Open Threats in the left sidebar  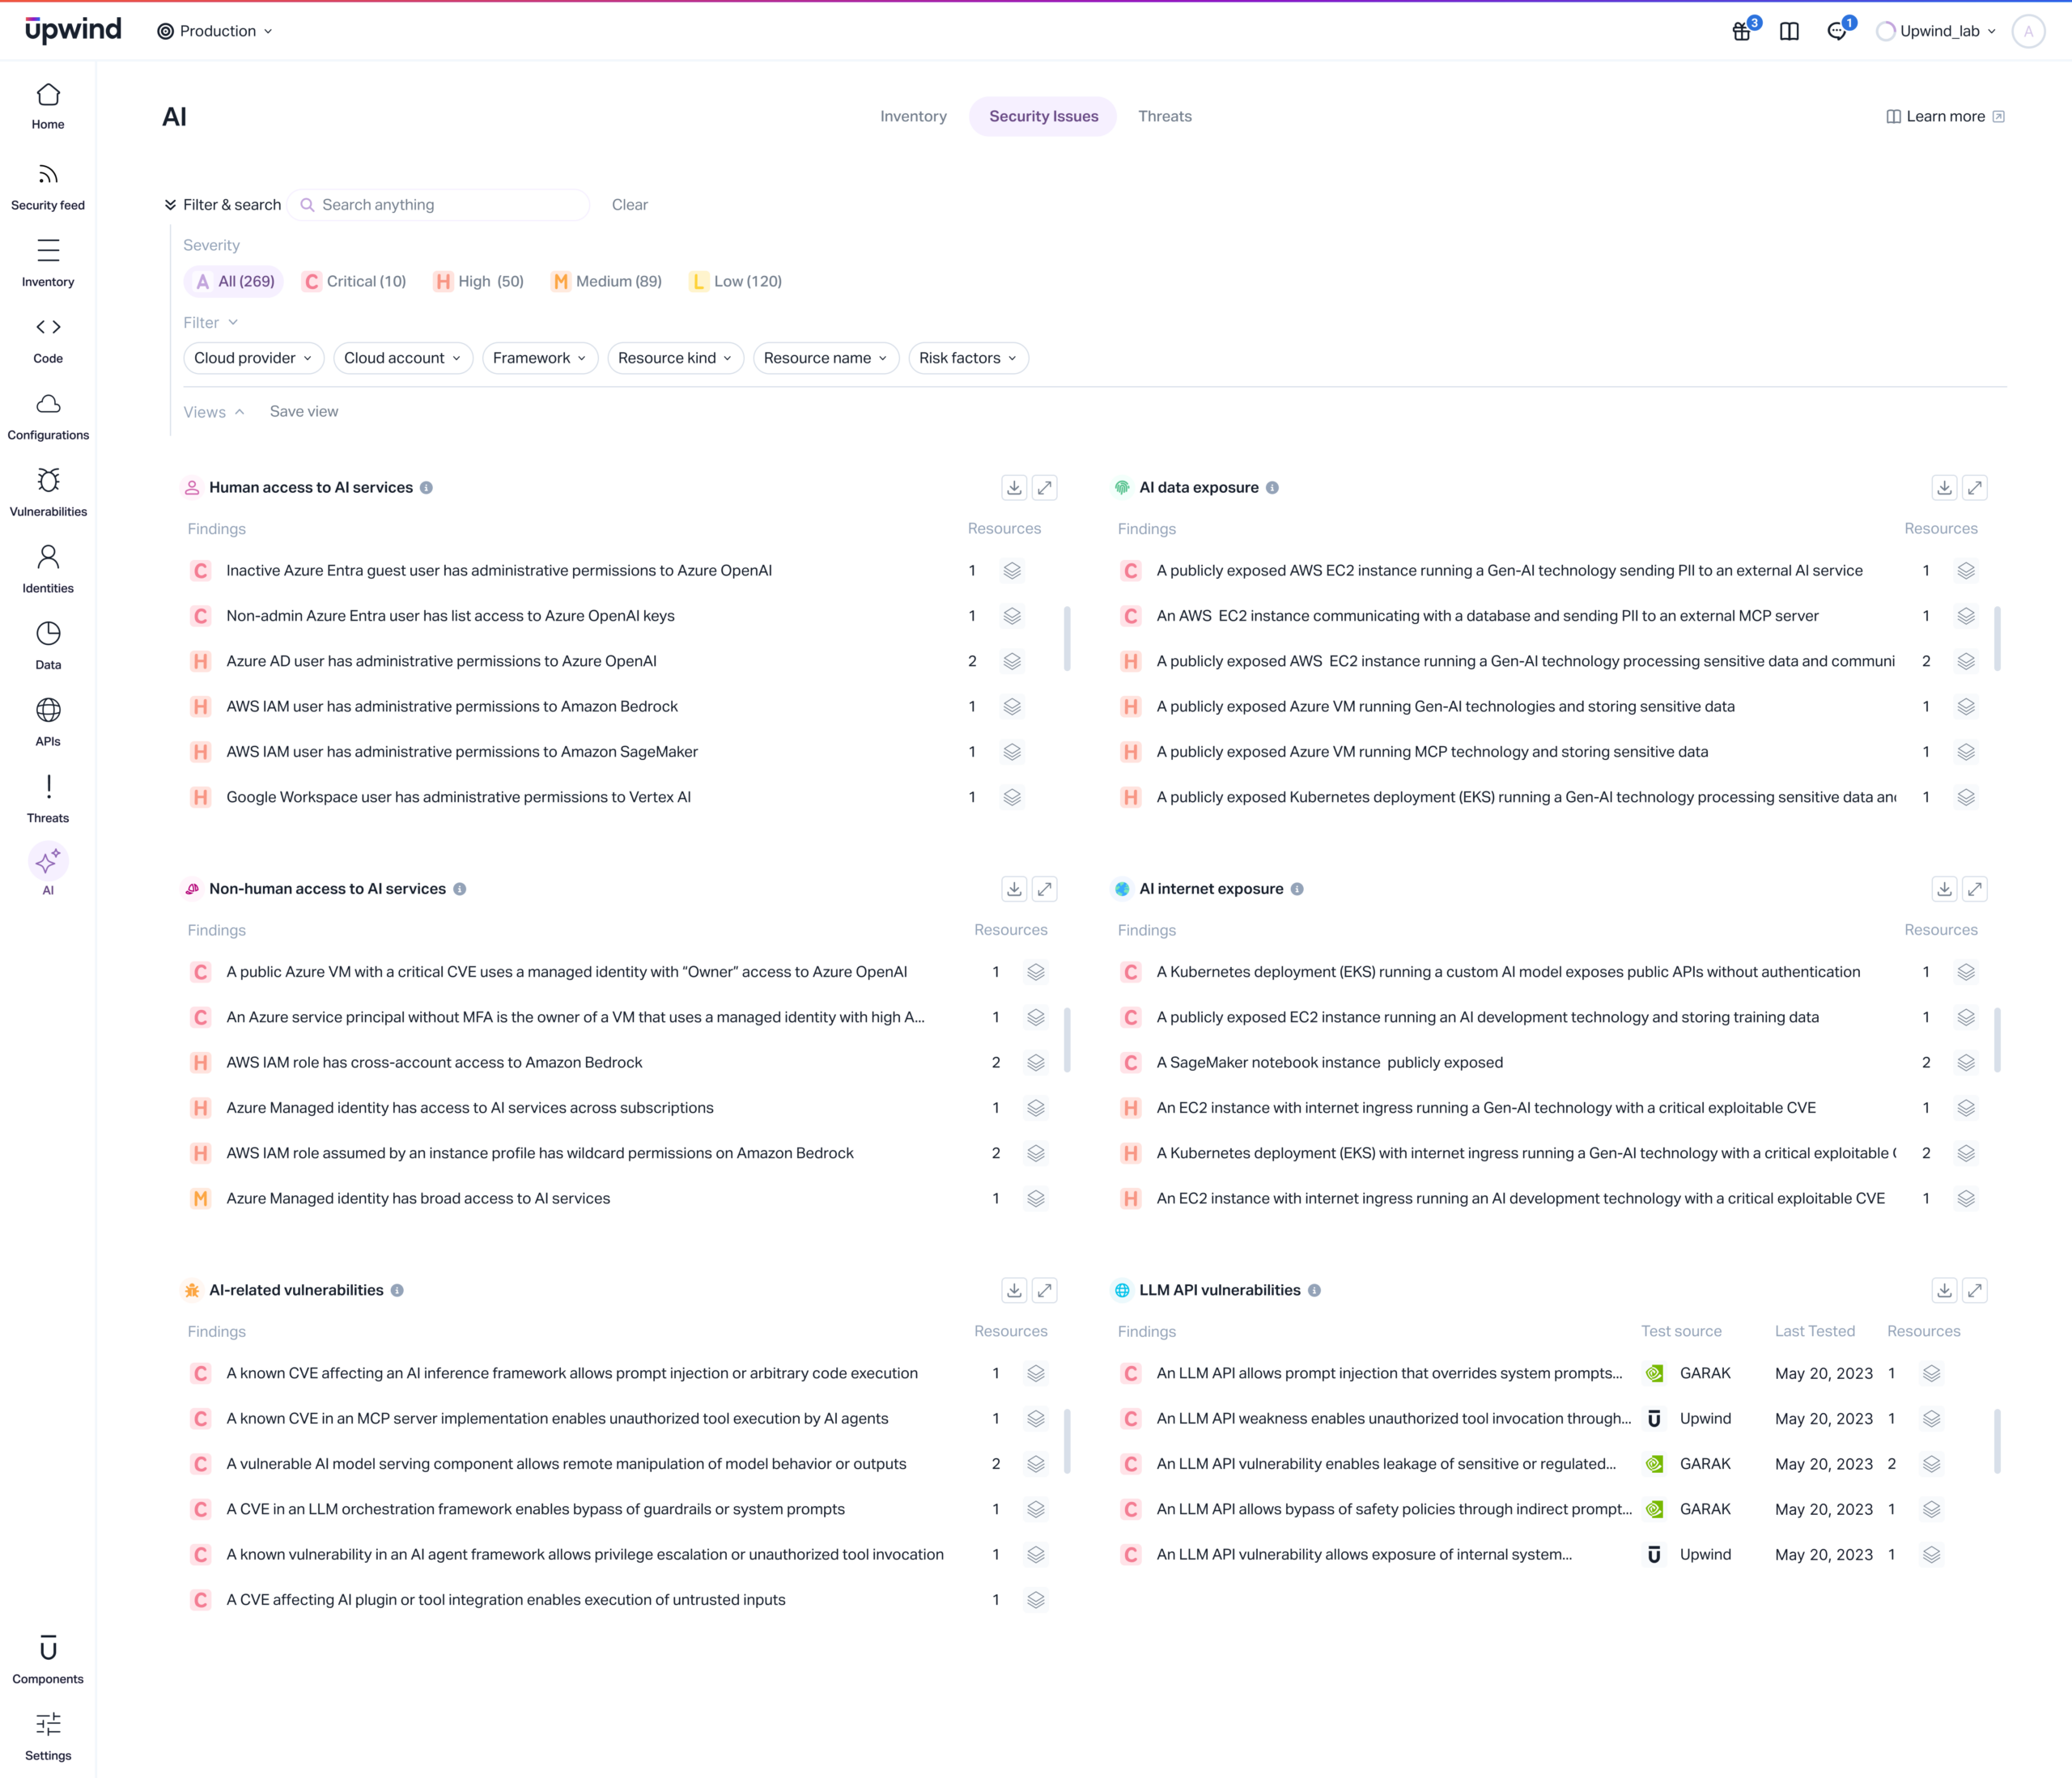pos(48,799)
